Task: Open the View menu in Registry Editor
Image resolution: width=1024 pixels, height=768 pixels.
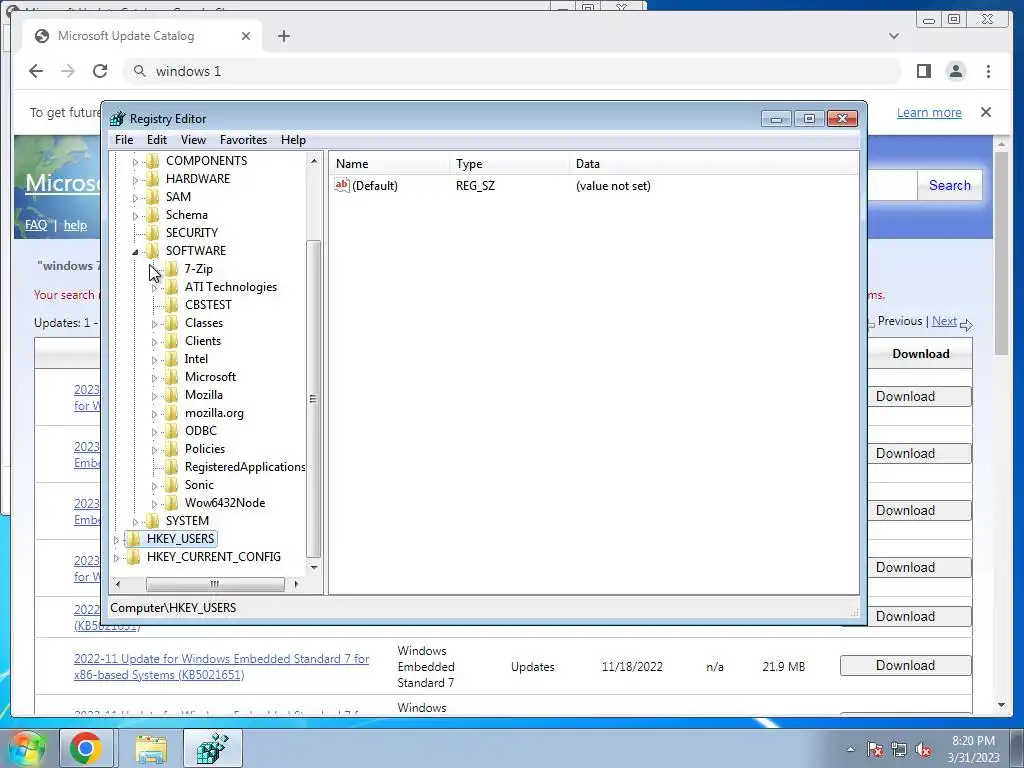Action: (x=193, y=140)
